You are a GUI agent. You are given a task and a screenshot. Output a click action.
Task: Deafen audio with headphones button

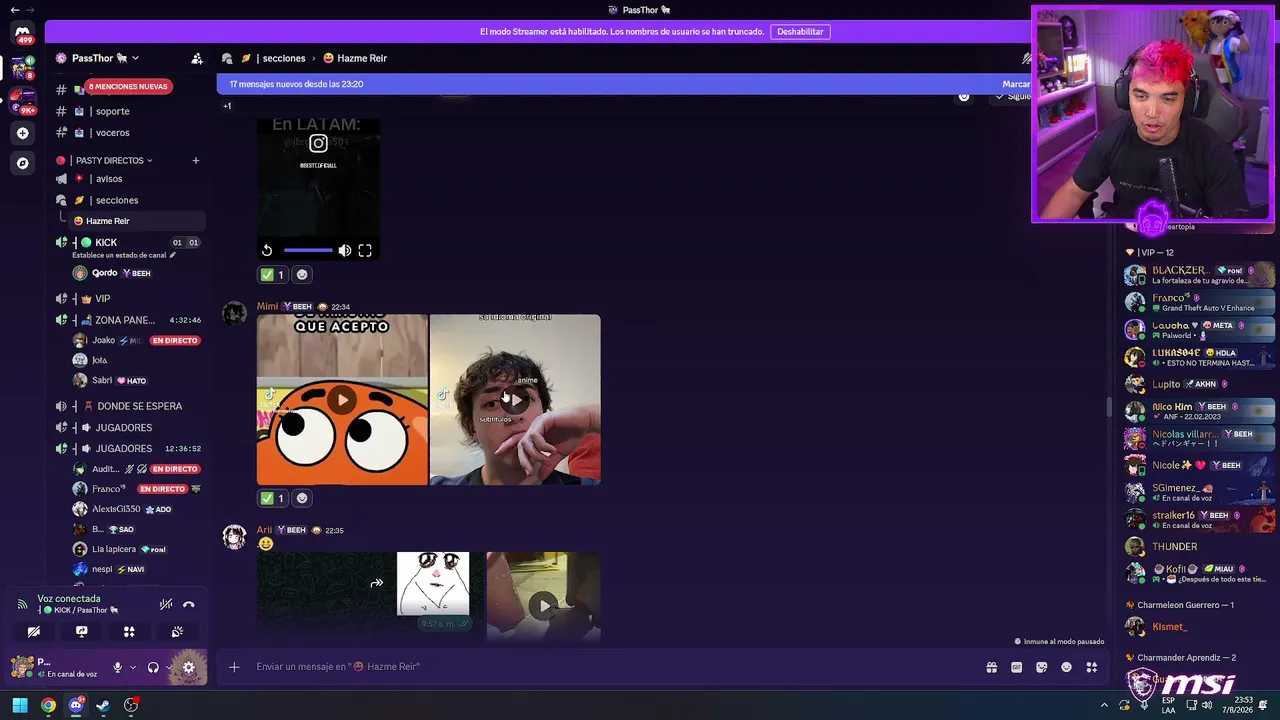pos(153,668)
